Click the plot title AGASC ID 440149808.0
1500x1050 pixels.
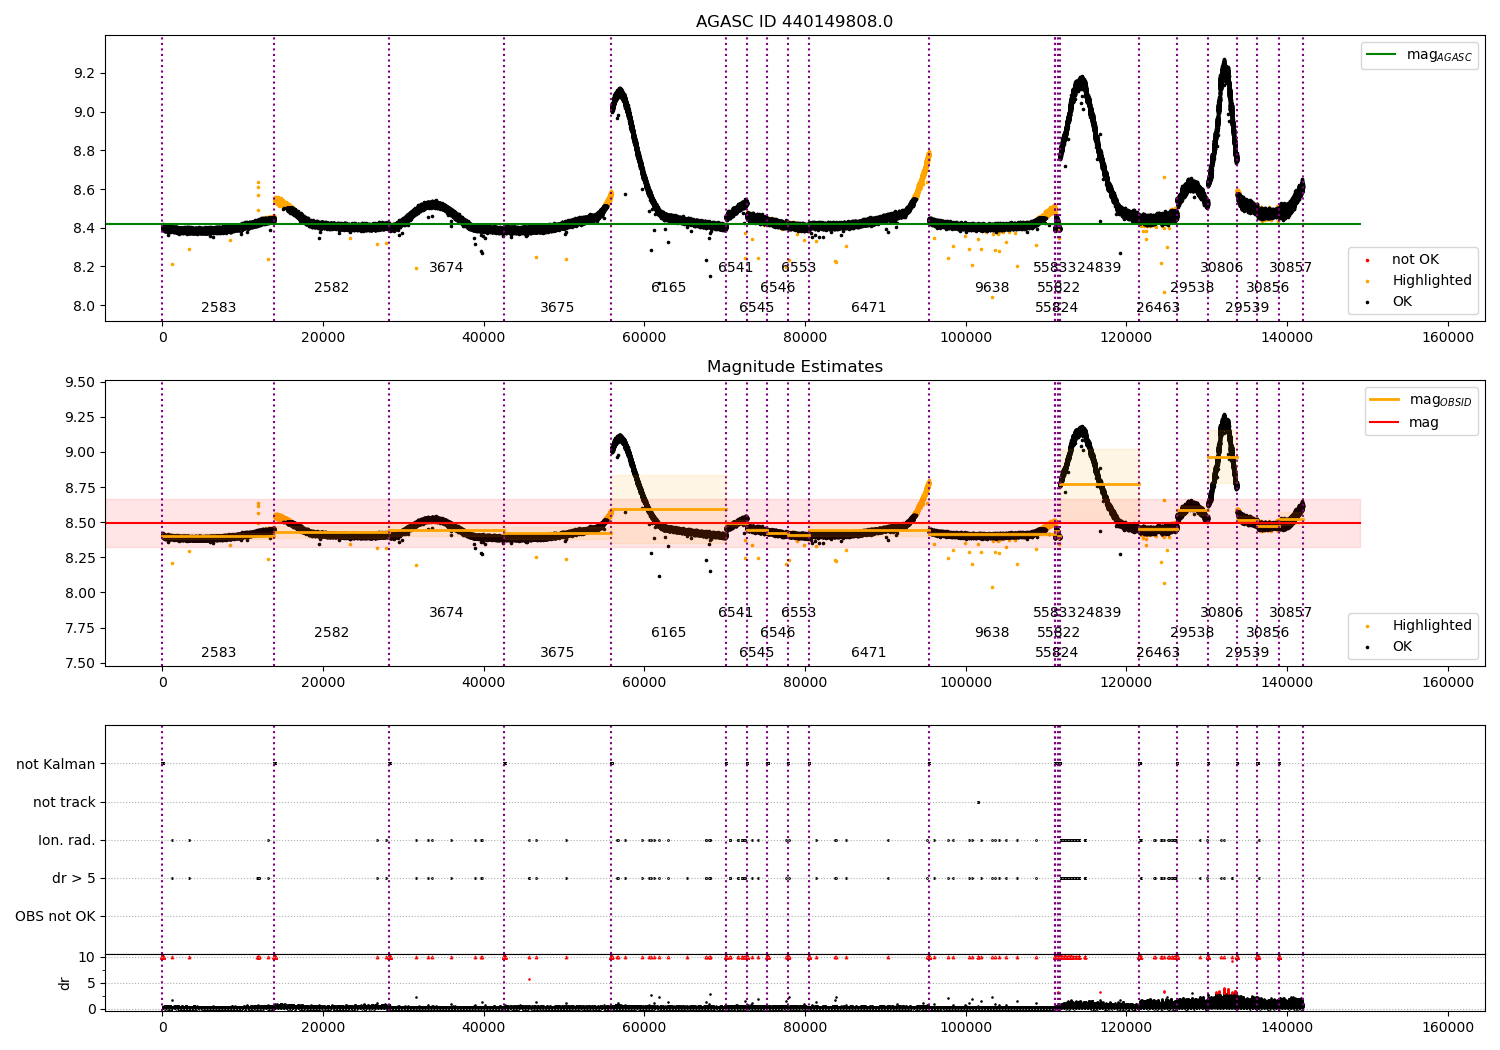(x=794, y=22)
